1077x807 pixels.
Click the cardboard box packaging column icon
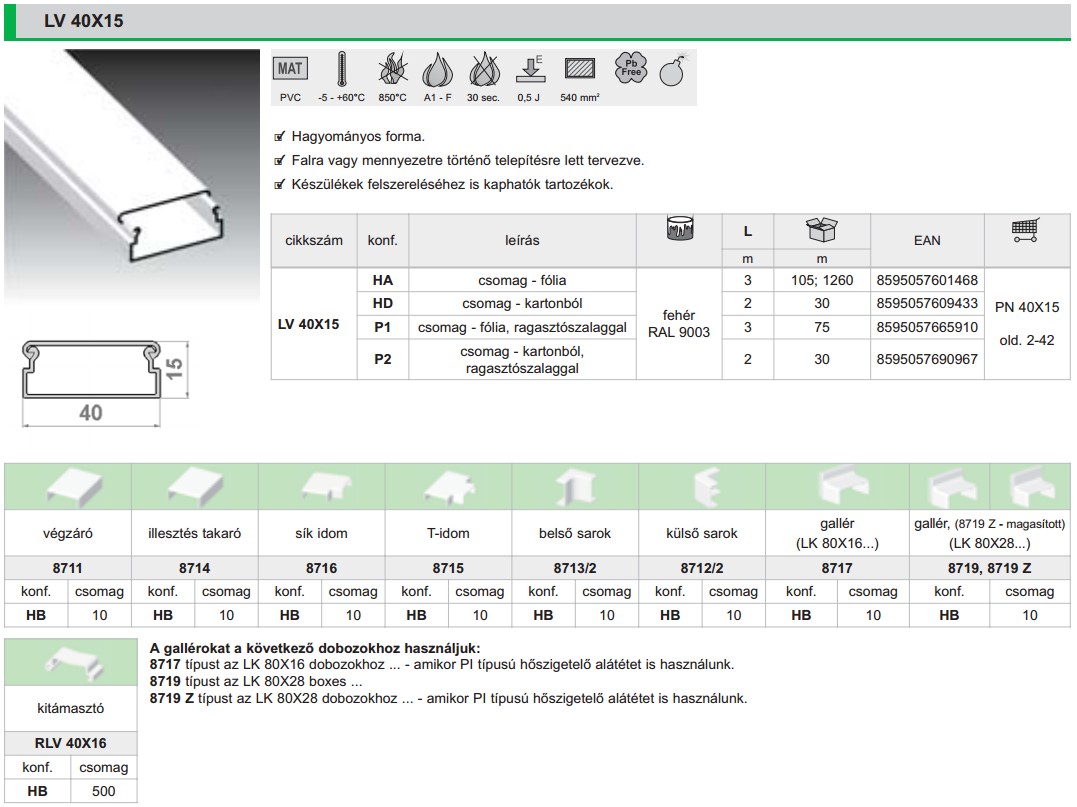821,231
